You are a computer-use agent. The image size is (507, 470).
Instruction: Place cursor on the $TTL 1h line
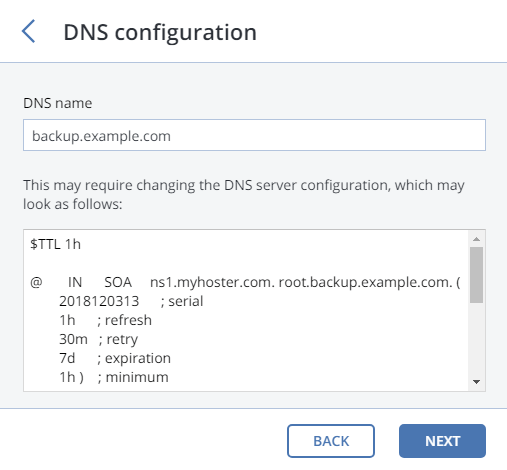point(55,244)
